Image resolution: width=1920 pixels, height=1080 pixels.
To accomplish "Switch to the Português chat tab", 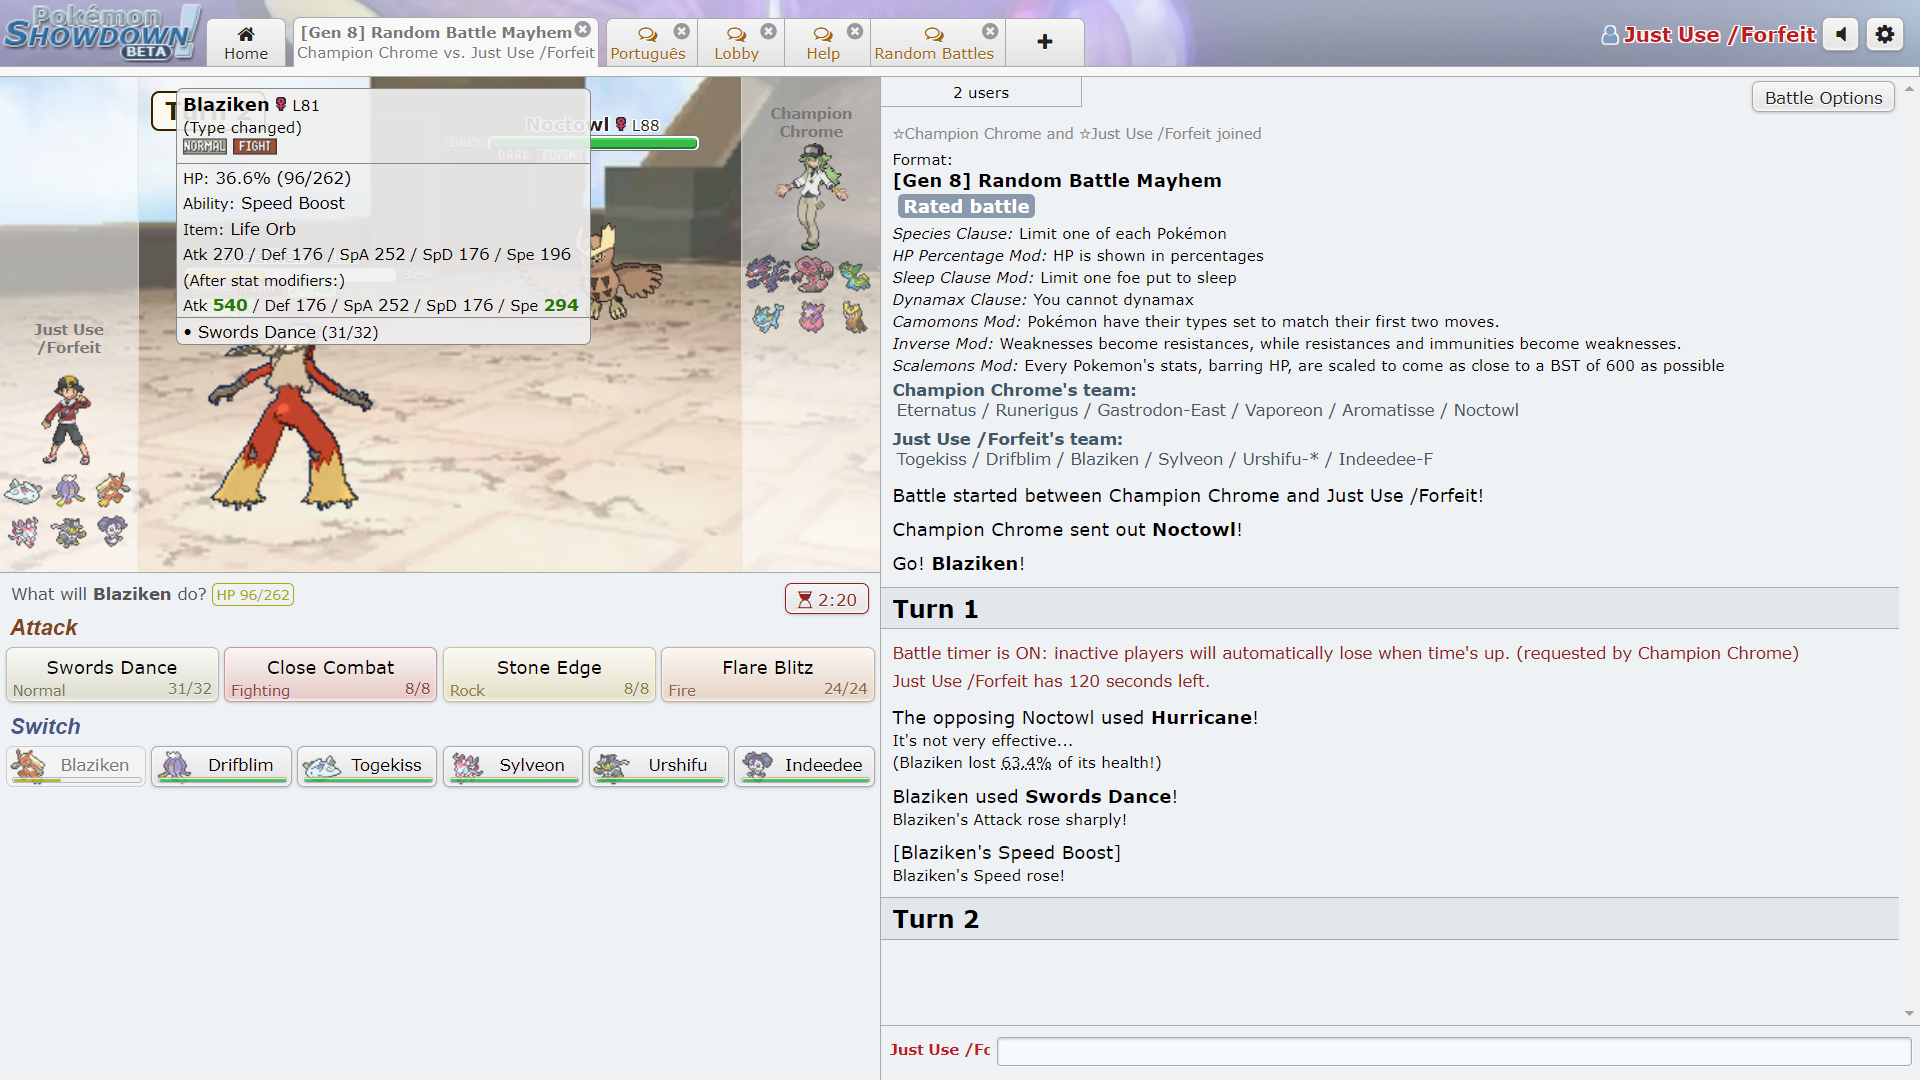I will tap(648, 43).
